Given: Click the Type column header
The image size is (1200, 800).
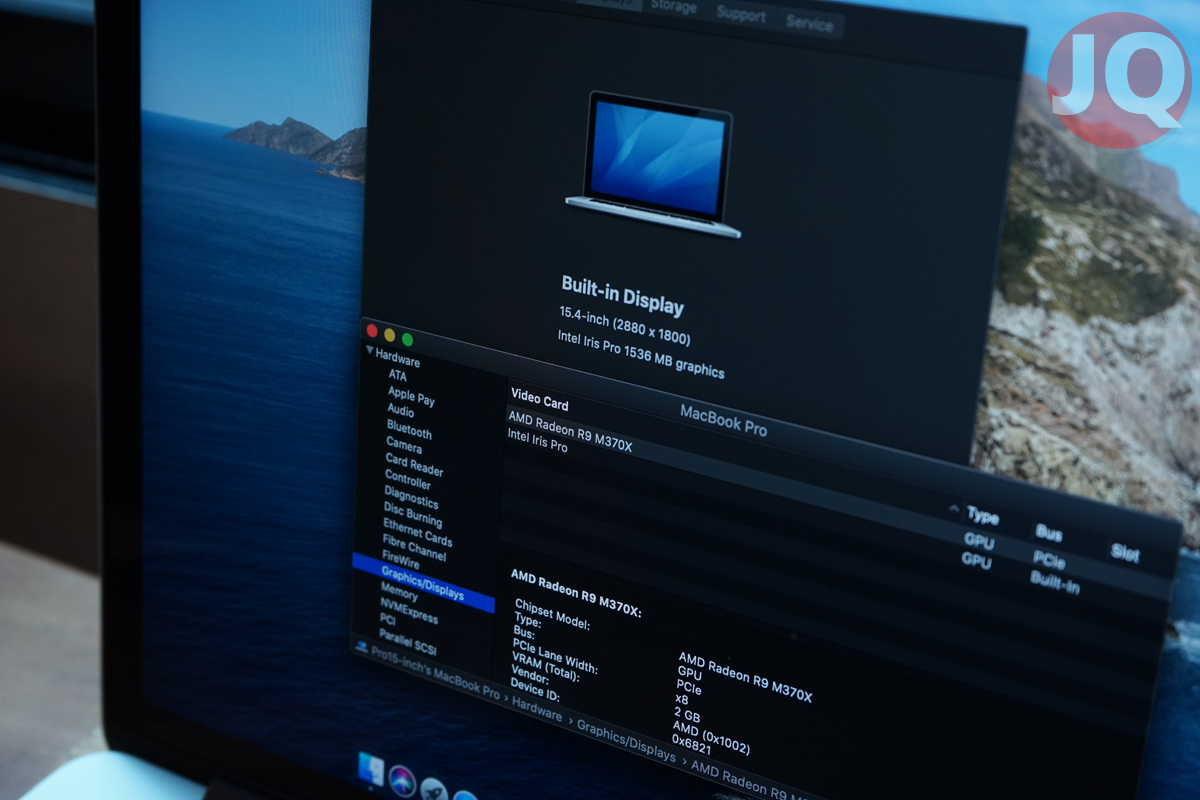Looking at the screenshot, I should tap(983, 516).
